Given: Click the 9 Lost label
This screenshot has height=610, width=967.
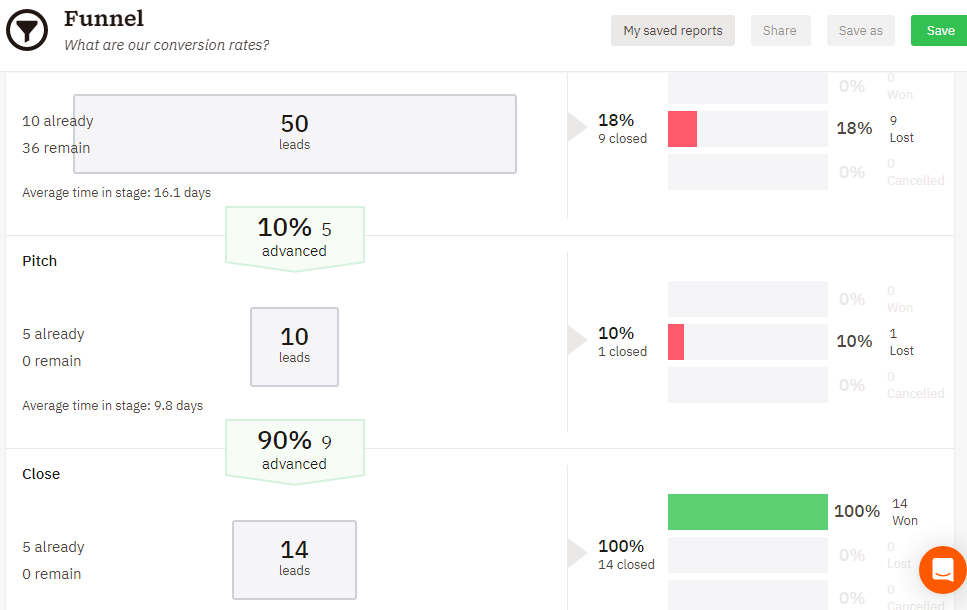Looking at the screenshot, I should pyautogui.click(x=900, y=131).
